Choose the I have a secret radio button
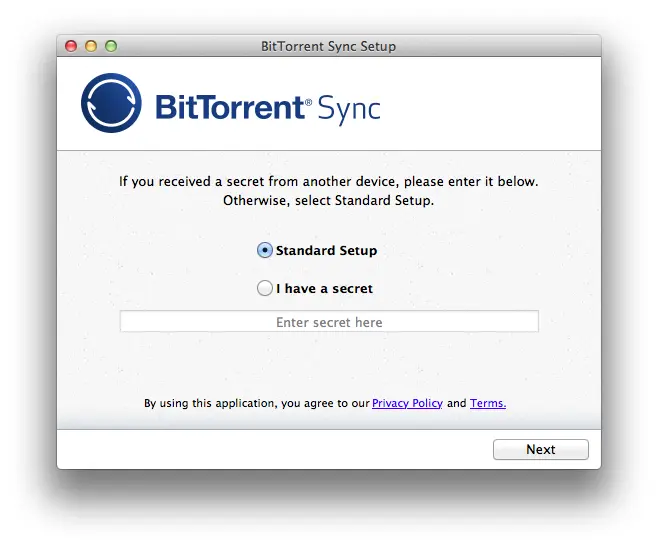 pos(265,288)
